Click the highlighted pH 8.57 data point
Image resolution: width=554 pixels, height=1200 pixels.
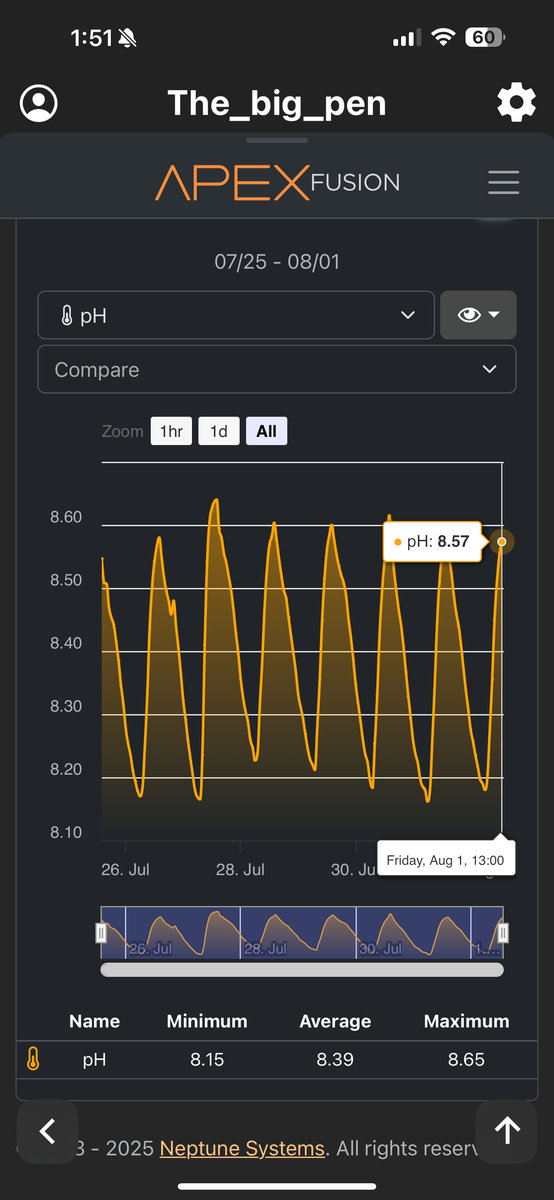(x=502, y=542)
